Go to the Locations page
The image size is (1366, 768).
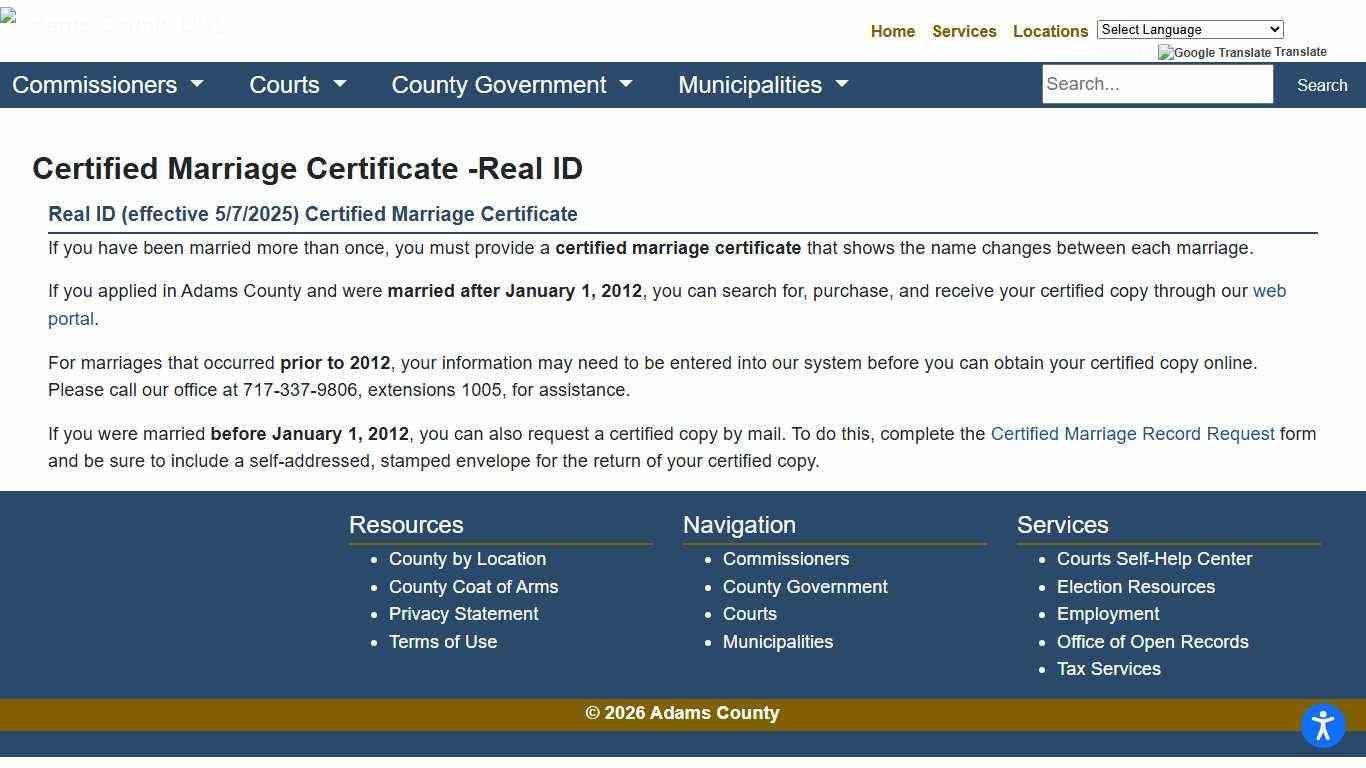[1050, 31]
